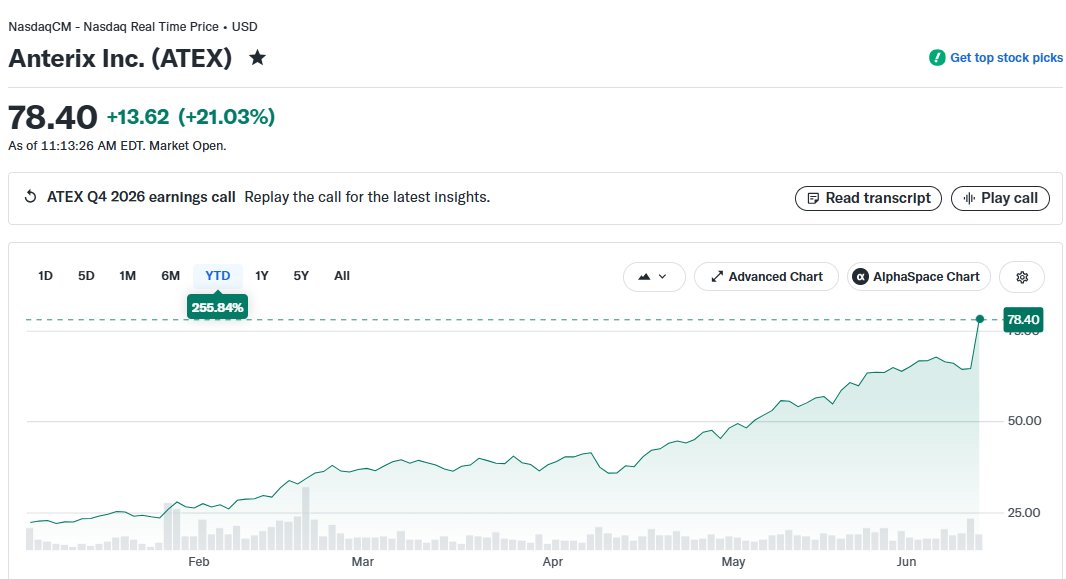
Task: Select the YTD time range
Action: [x=218, y=276]
